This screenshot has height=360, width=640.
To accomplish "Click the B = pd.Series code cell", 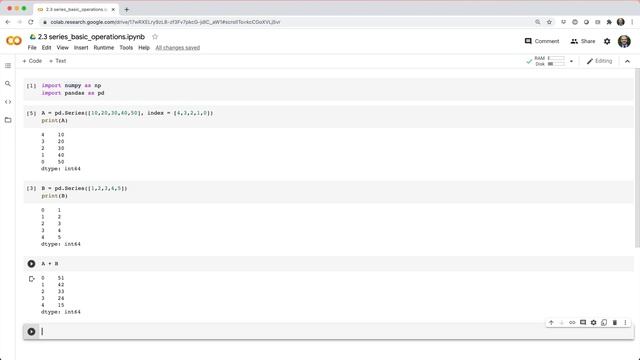I will (x=329, y=192).
